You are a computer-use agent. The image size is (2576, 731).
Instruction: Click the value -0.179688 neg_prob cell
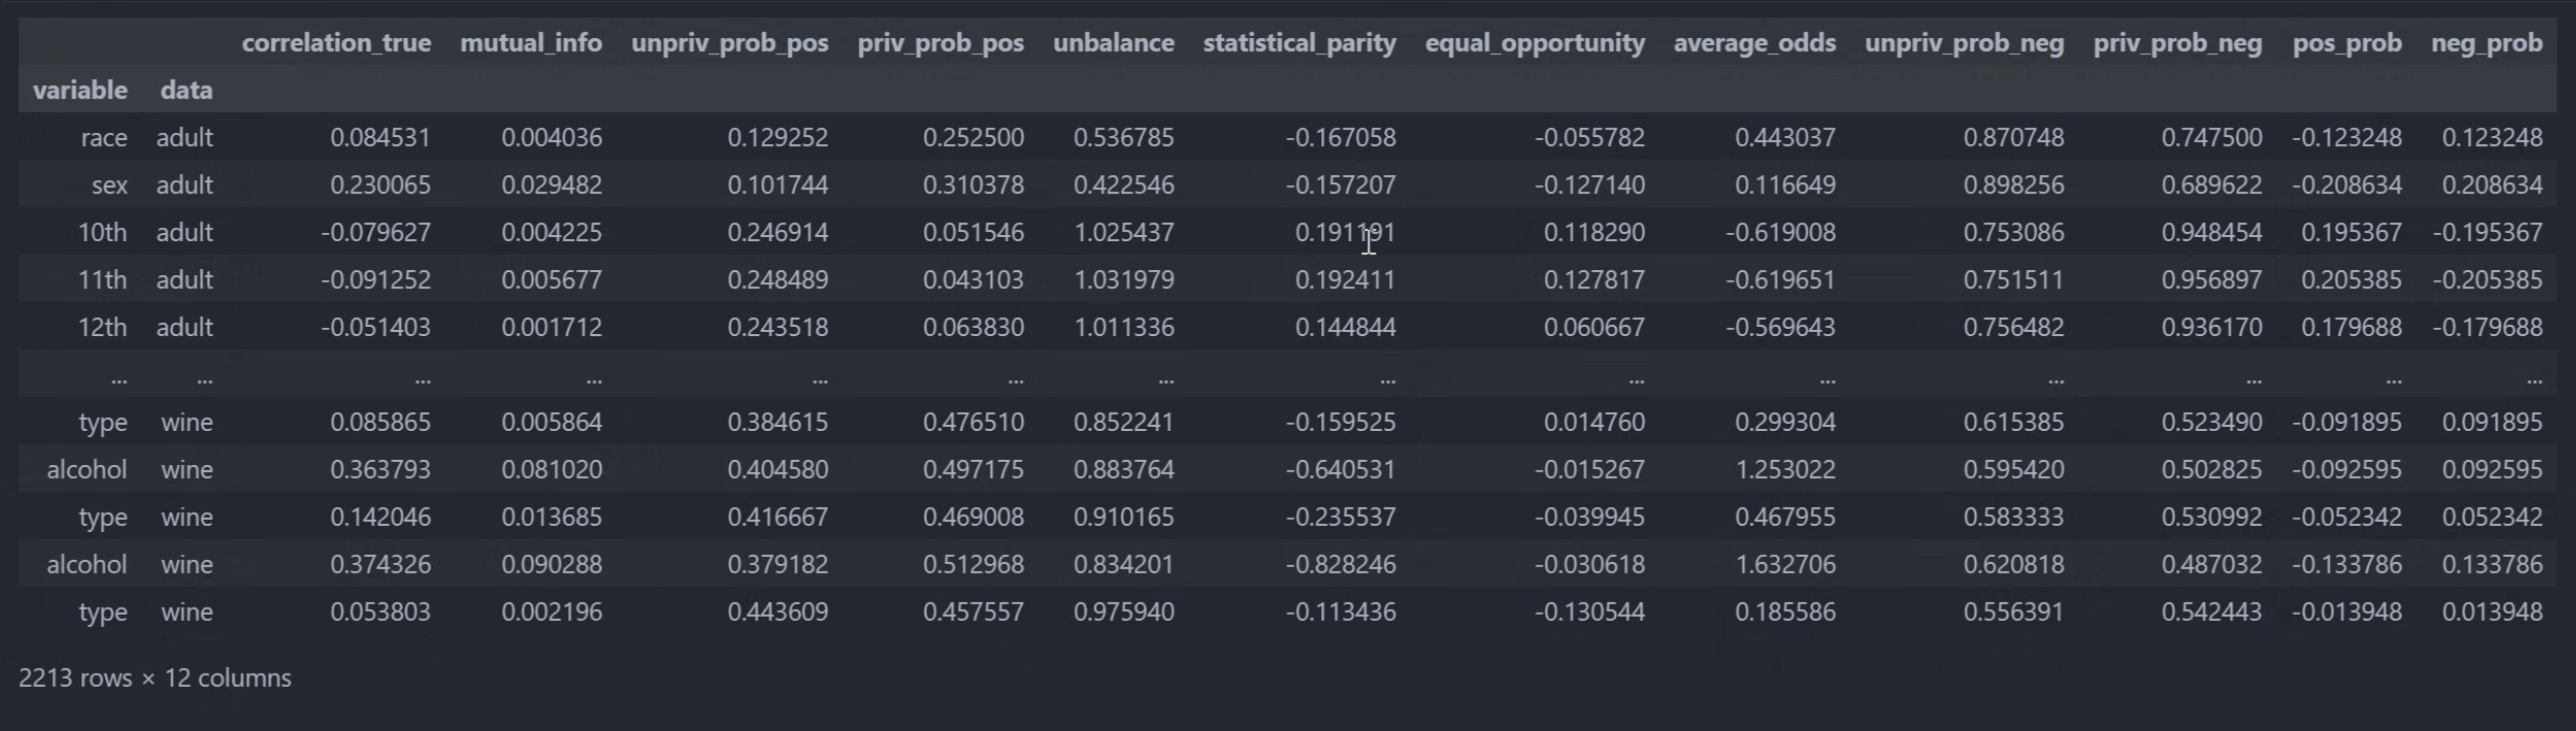pos(2488,327)
